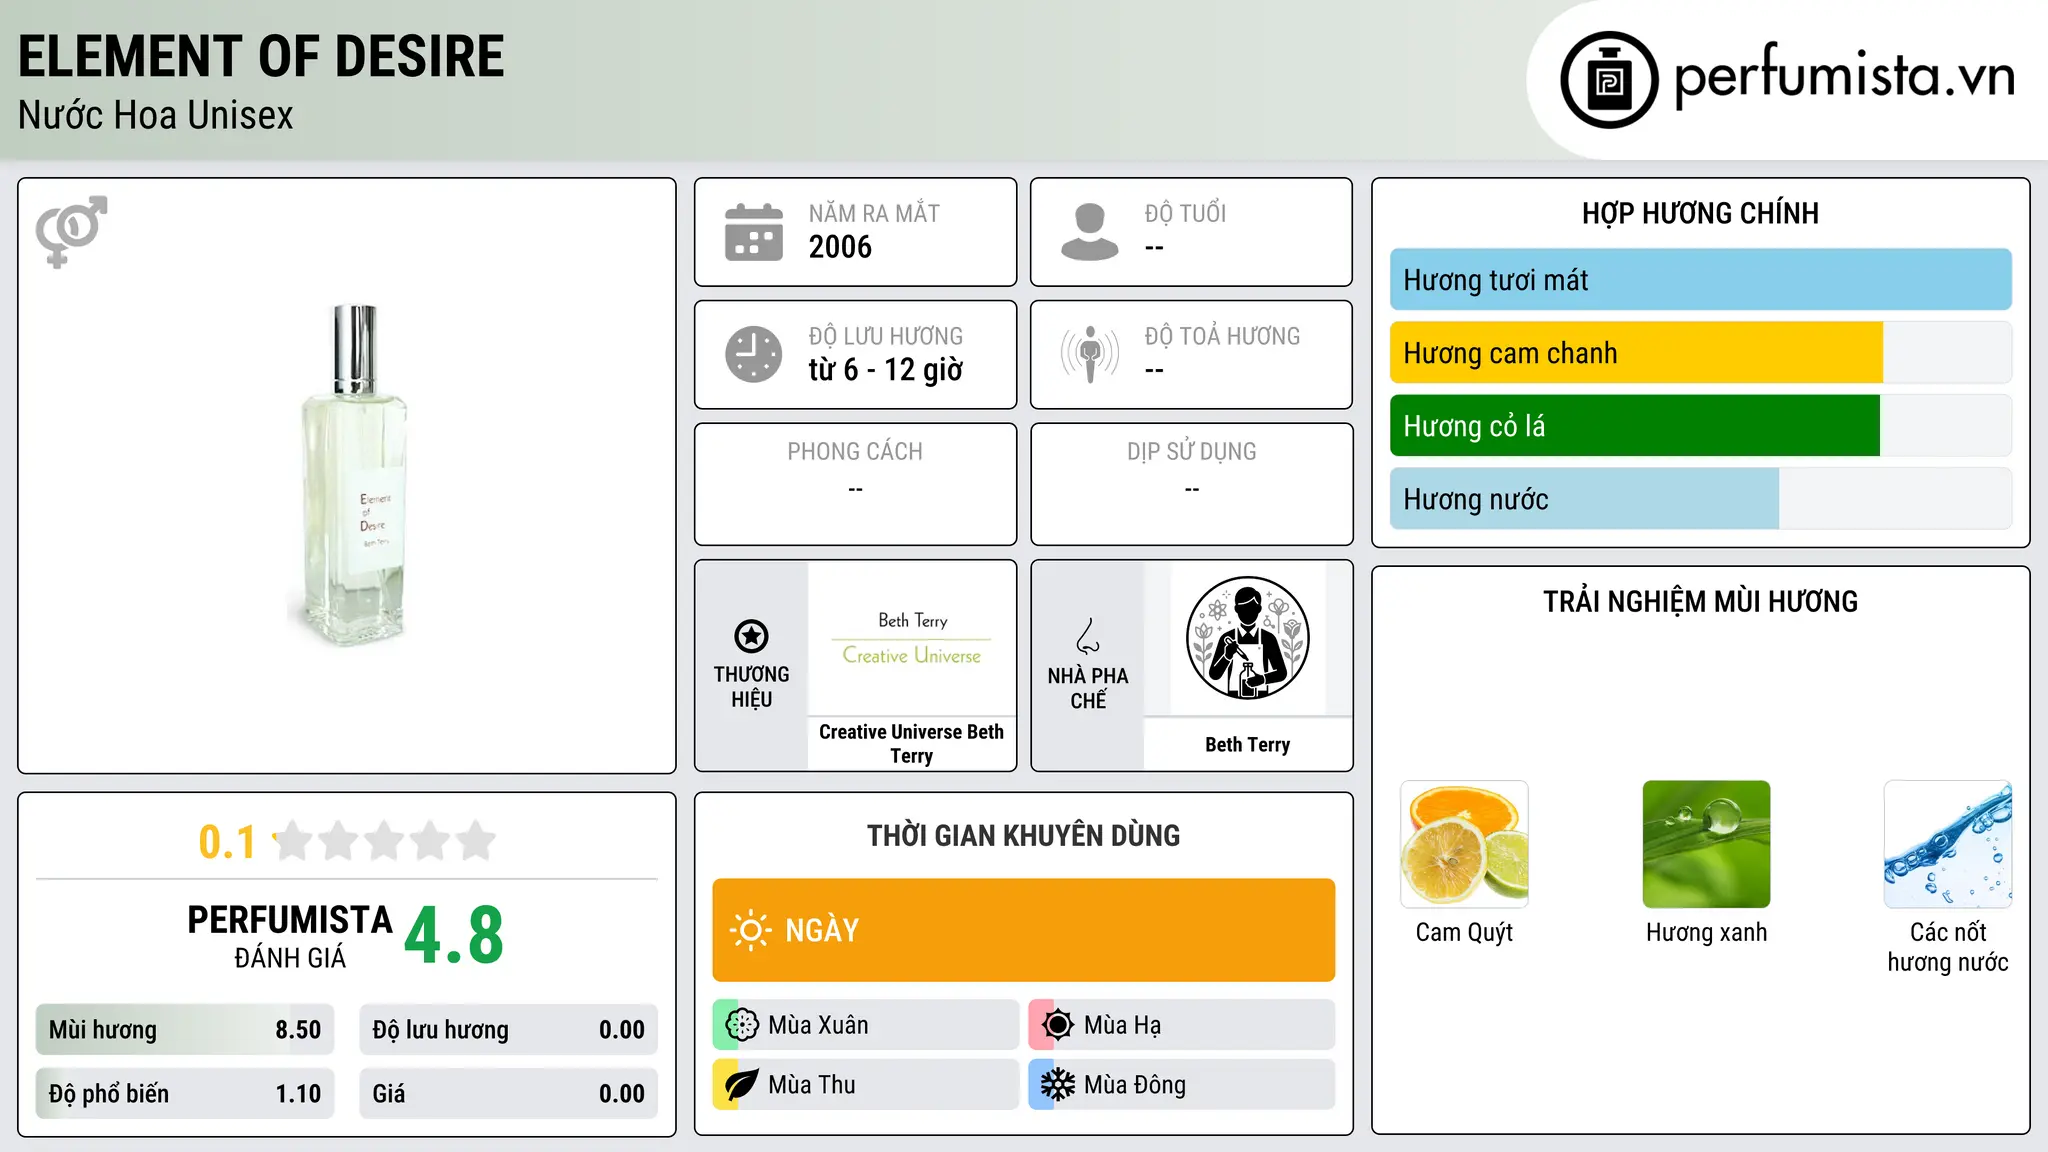Open the Creative Universe Beth Terry brand name
2048x1152 pixels.
pyautogui.click(x=912, y=744)
